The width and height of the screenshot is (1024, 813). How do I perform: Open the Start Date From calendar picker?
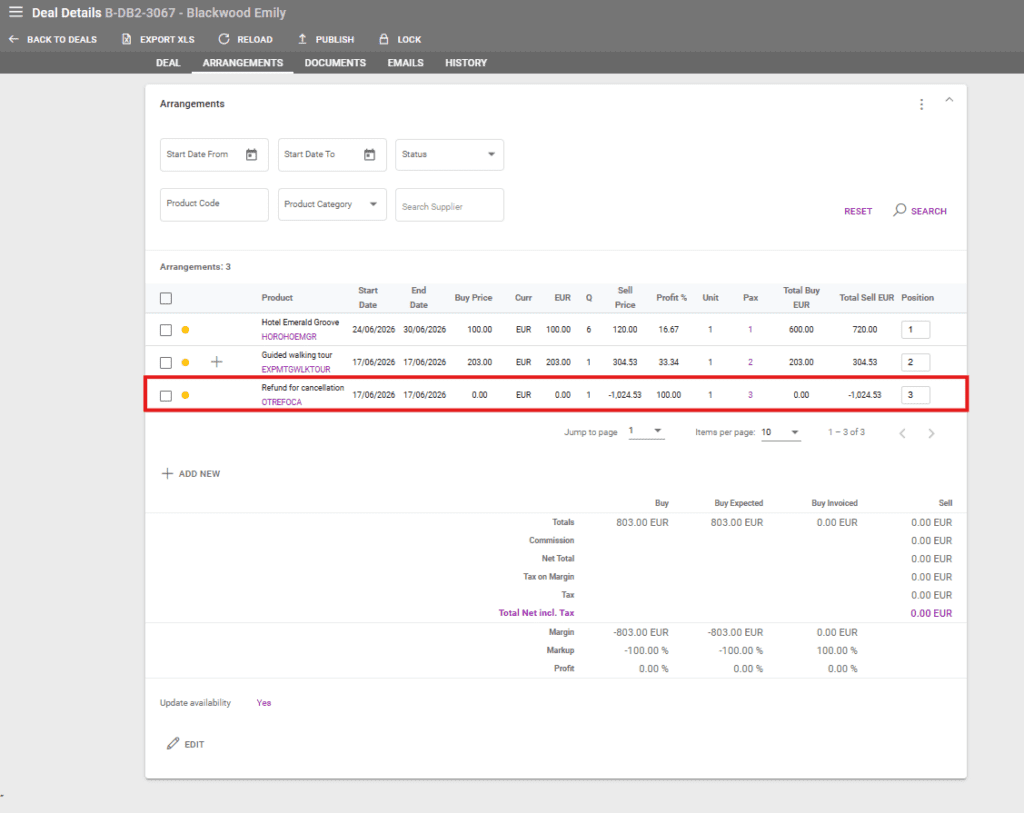tap(252, 155)
